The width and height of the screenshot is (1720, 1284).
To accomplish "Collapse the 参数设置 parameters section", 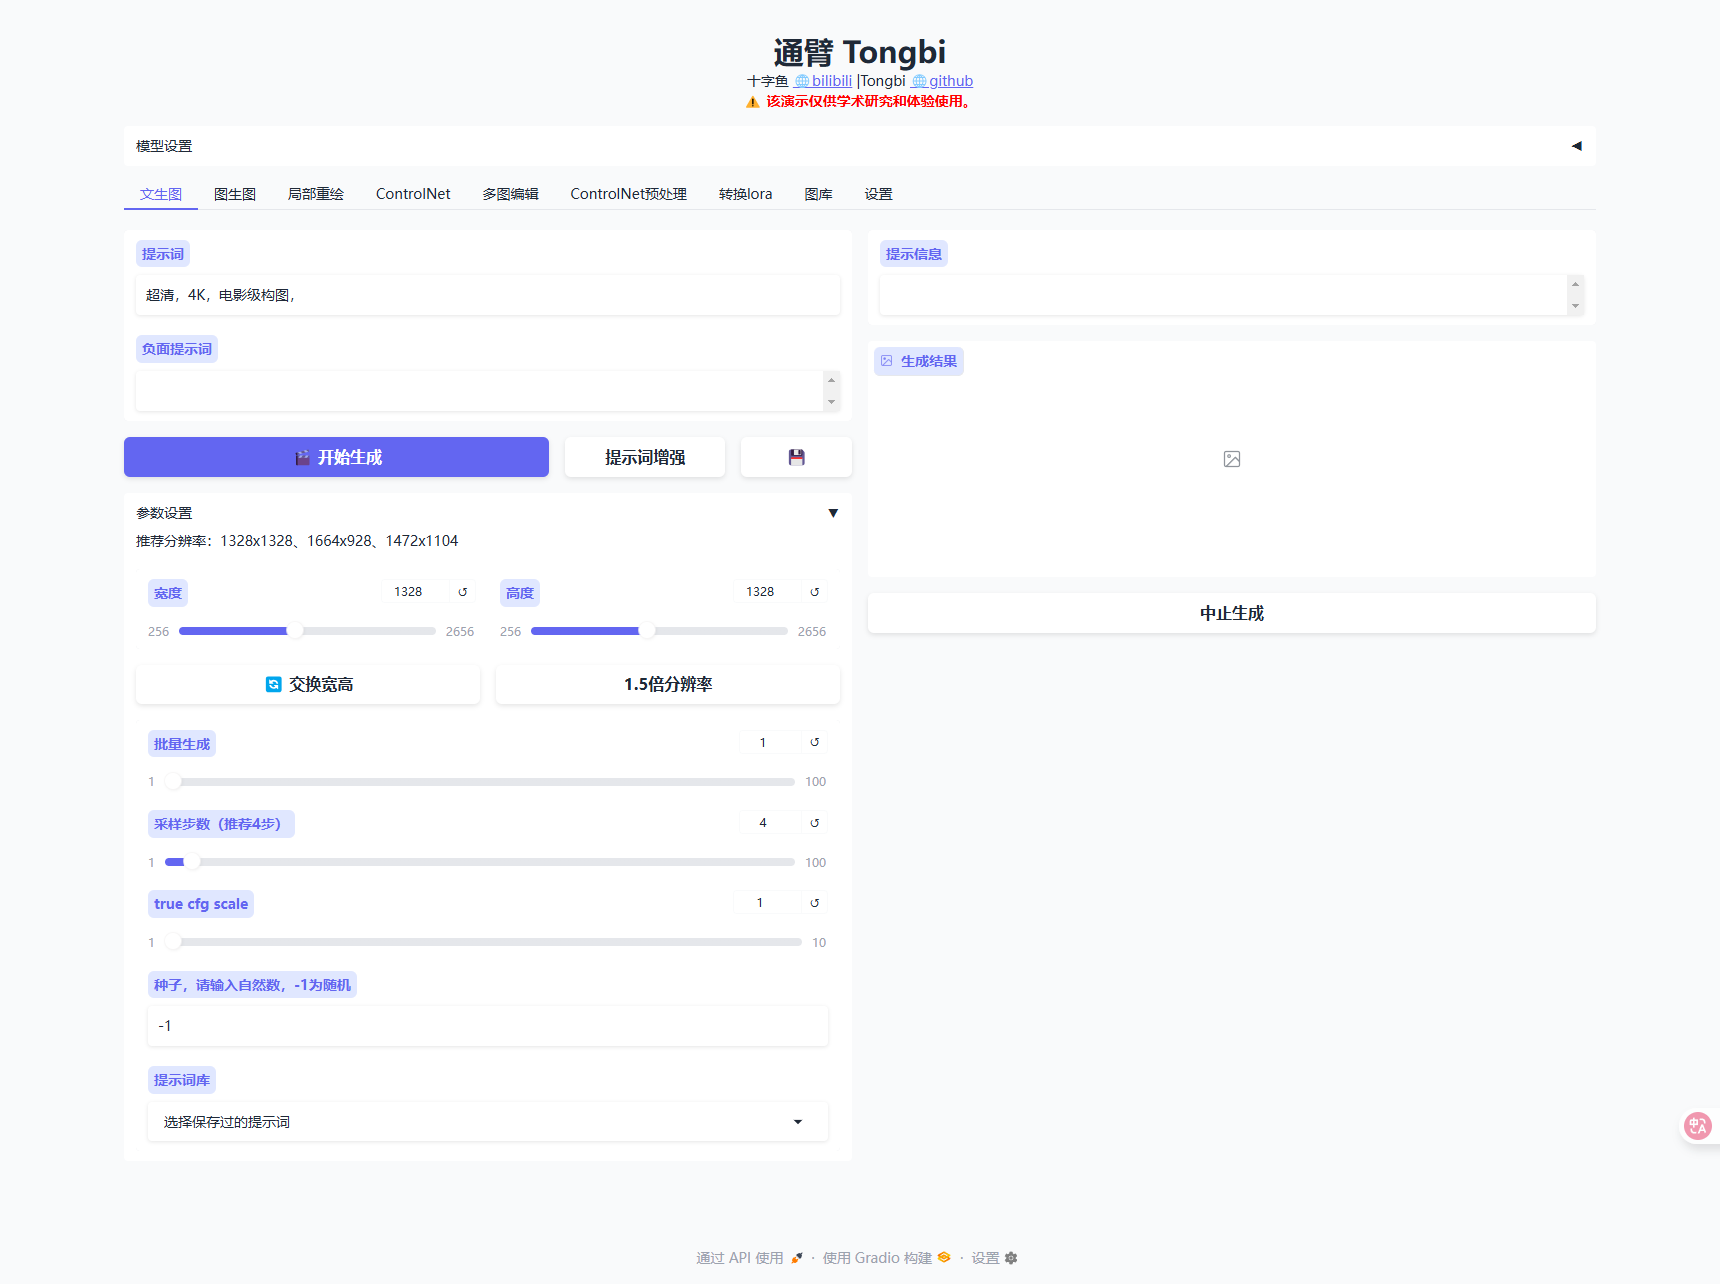I will [833, 513].
